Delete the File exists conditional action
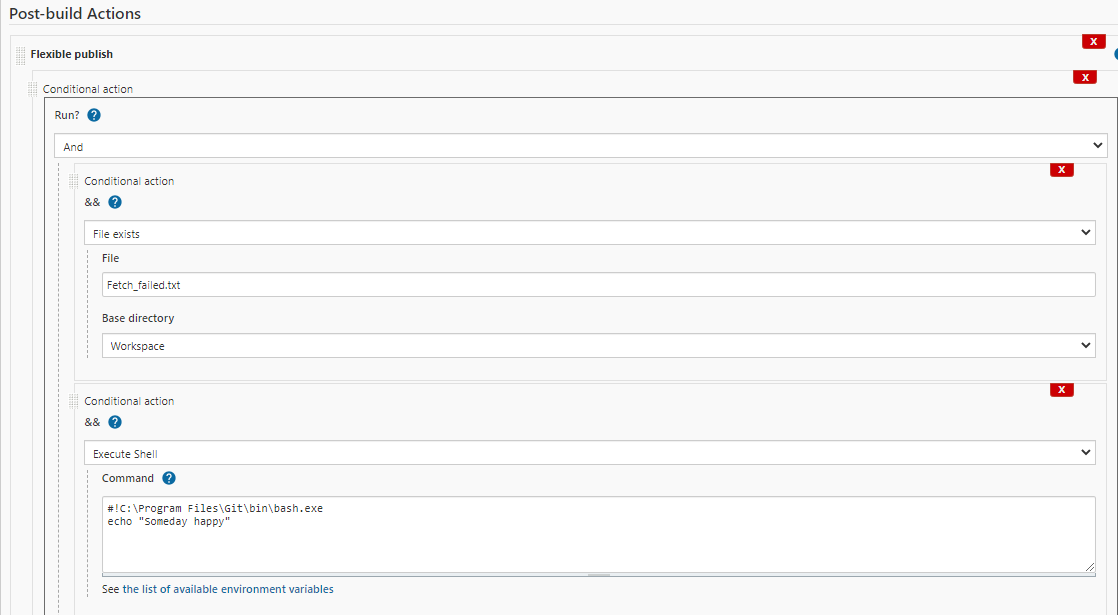The image size is (1118, 615). tap(1062, 170)
